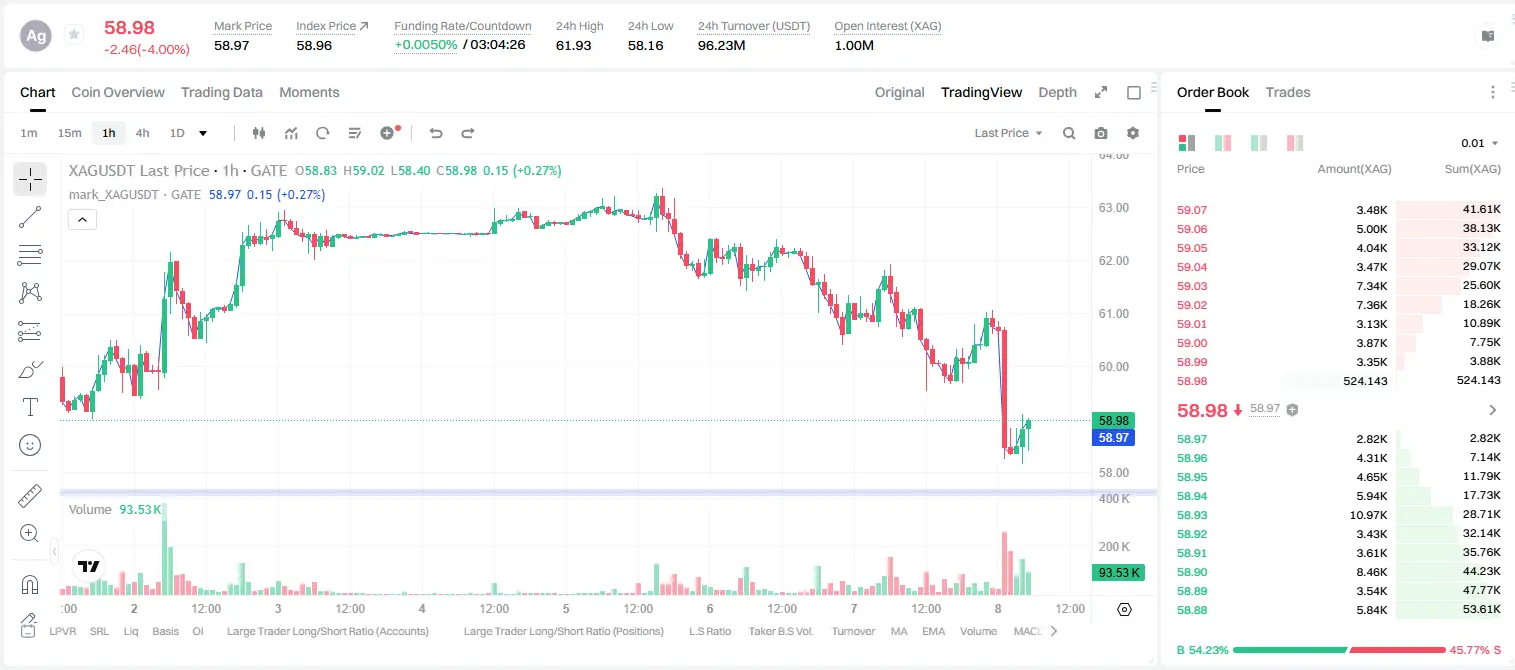
Task: Toggle the magnet snapping mode
Action: pyautogui.click(x=30, y=583)
